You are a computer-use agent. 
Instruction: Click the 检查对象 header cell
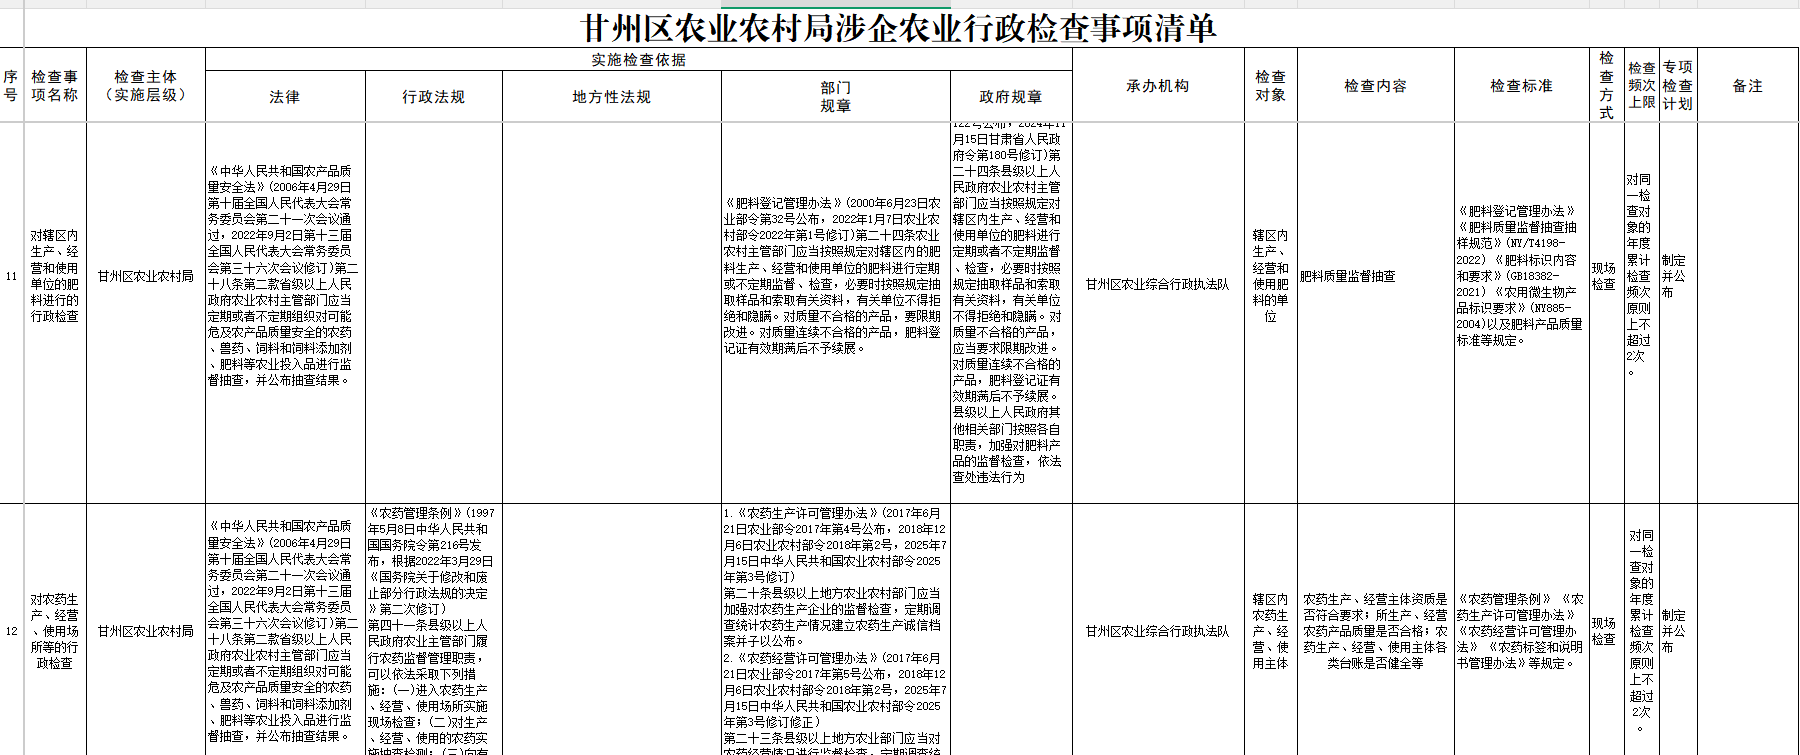[x=1270, y=86]
